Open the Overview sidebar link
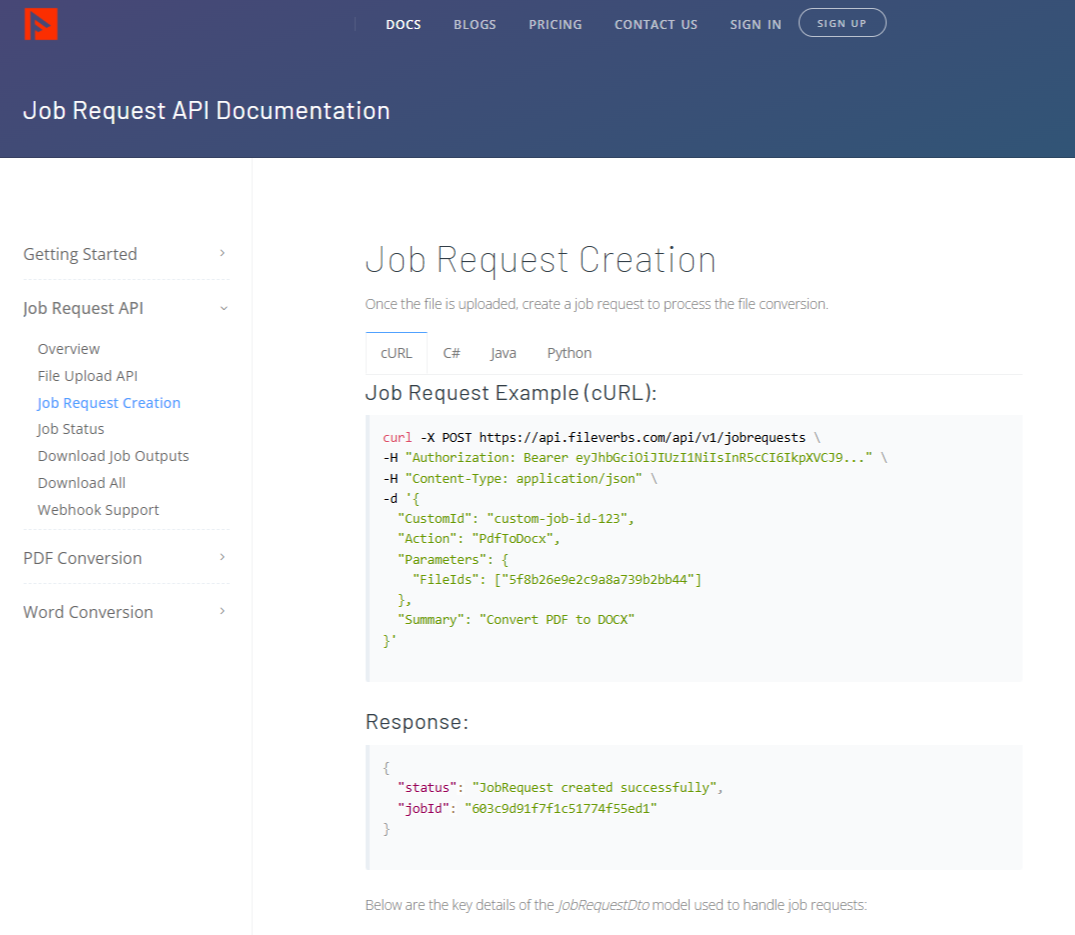Viewport: 1075px width, 935px height. (69, 349)
